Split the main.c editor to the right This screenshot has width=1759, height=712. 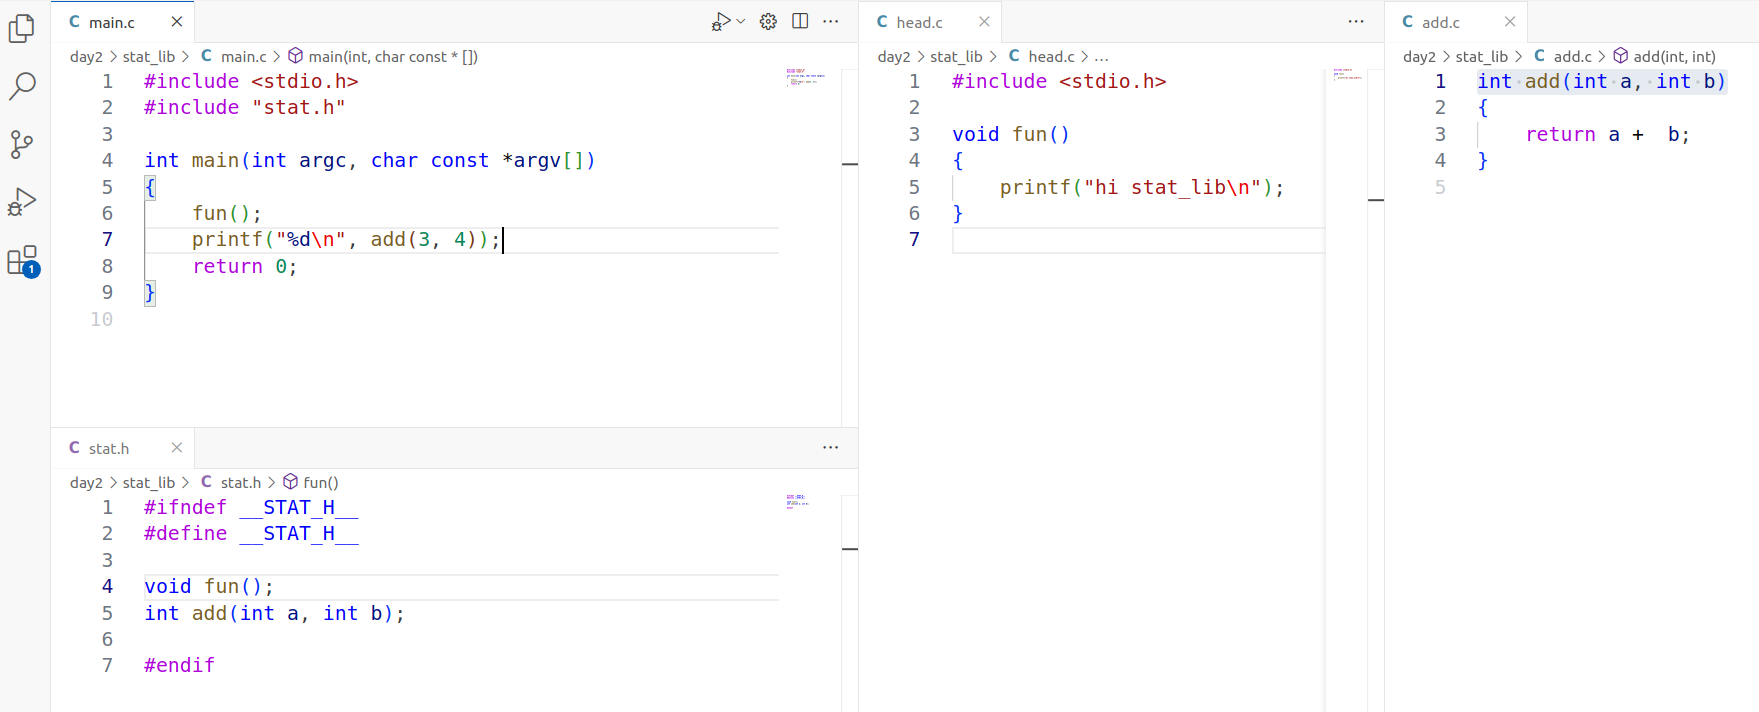[800, 22]
